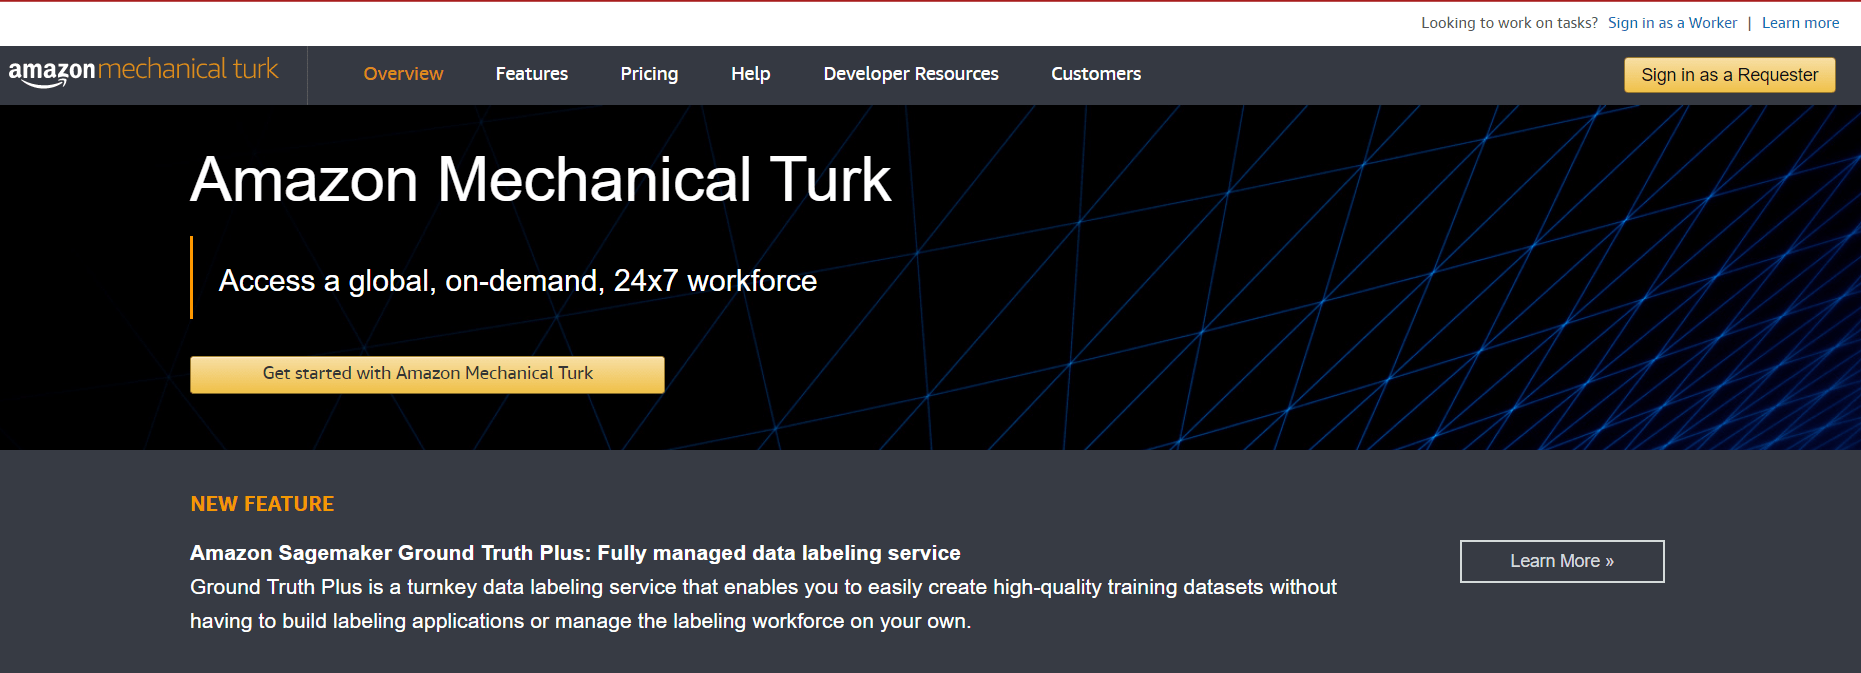Image resolution: width=1861 pixels, height=673 pixels.
Task: Click Sign in as a Requester button
Action: click(x=1730, y=75)
